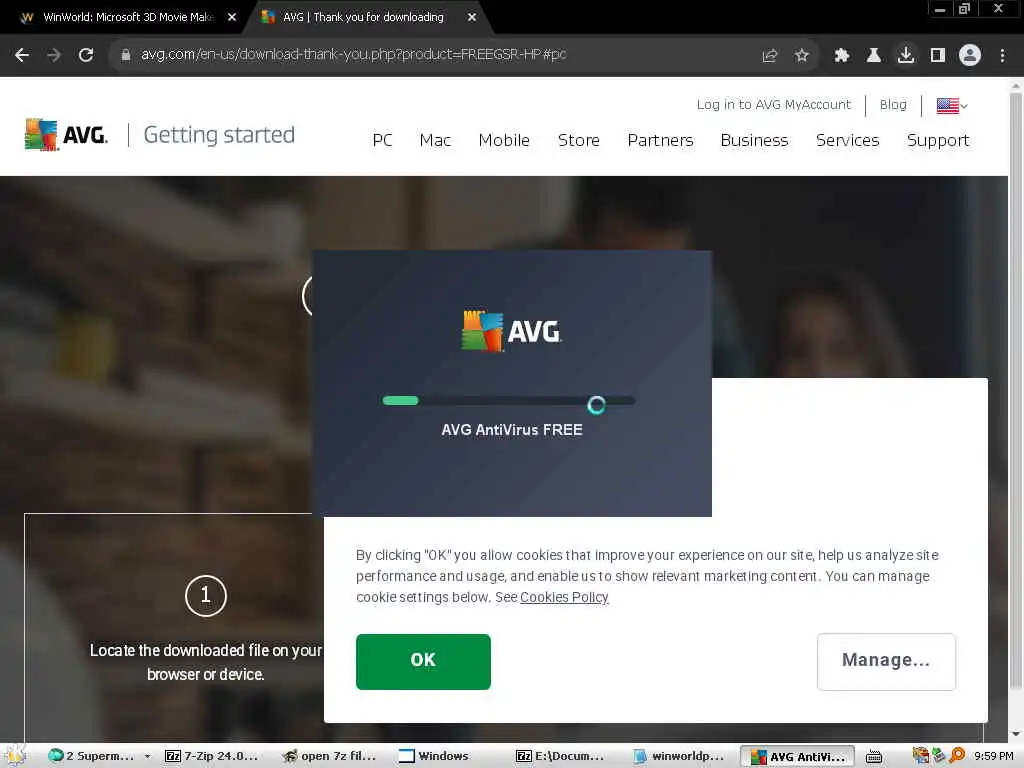Open the Cookies Policy link
Viewport: 1024px width, 768px height.
coord(564,597)
